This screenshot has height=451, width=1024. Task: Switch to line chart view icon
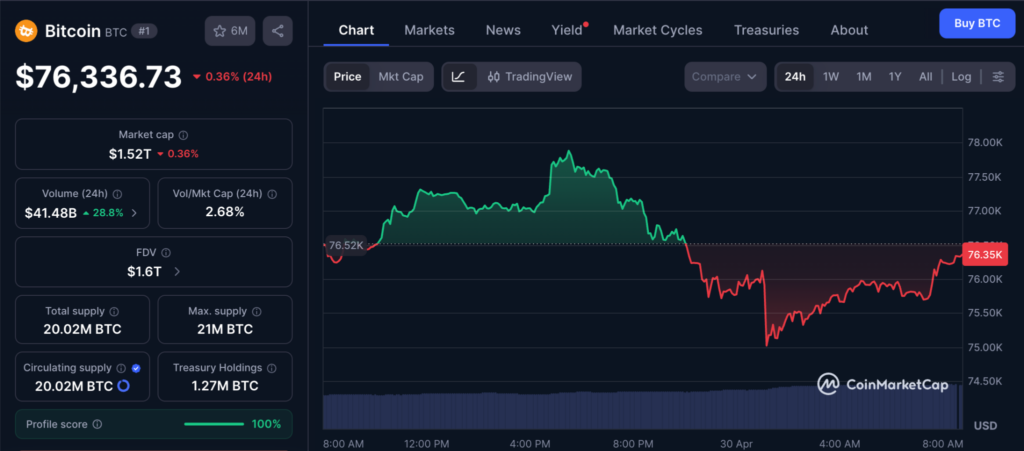point(458,77)
